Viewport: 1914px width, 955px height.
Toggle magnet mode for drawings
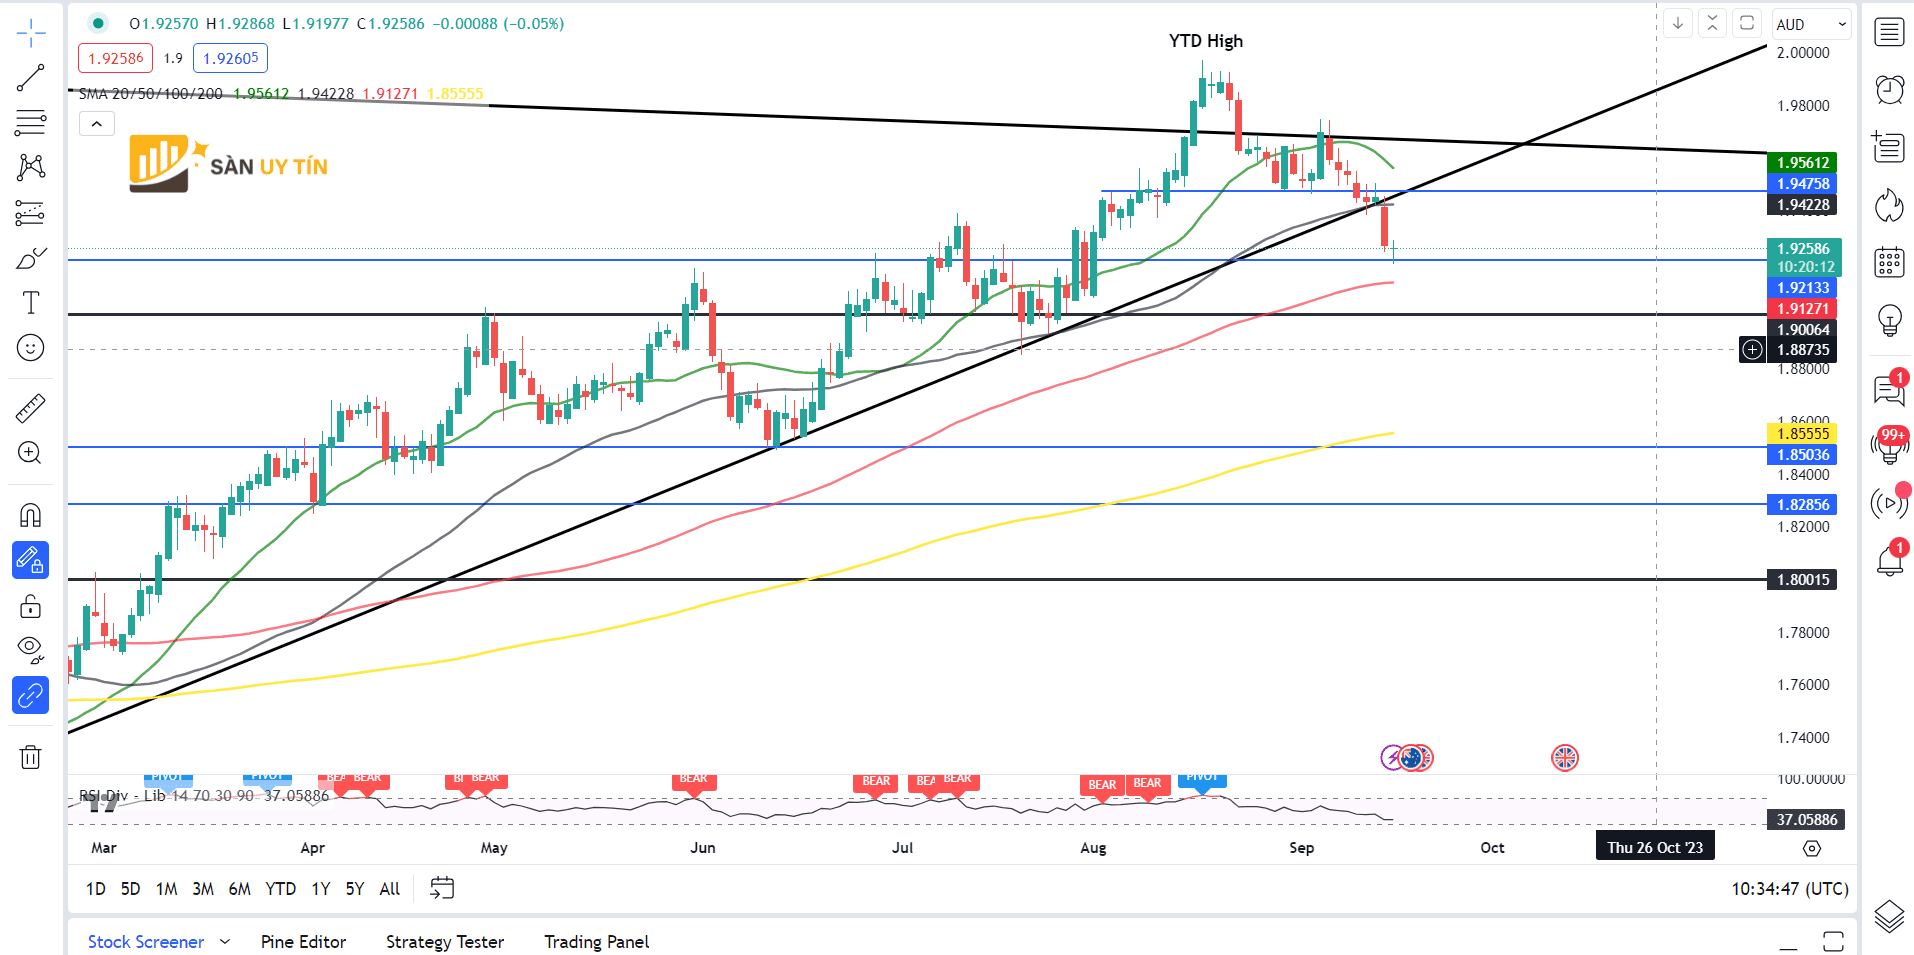[x=31, y=515]
